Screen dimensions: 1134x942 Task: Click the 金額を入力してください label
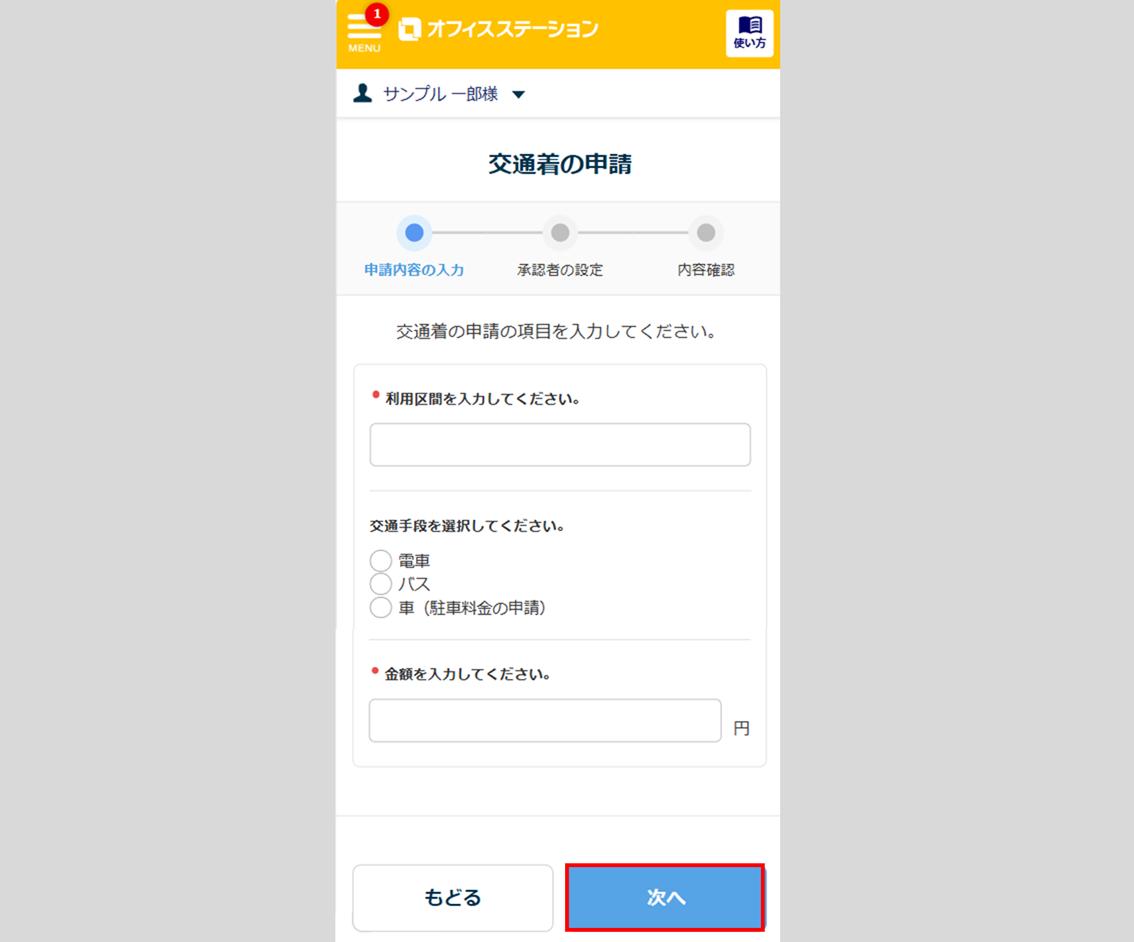tap(467, 674)
